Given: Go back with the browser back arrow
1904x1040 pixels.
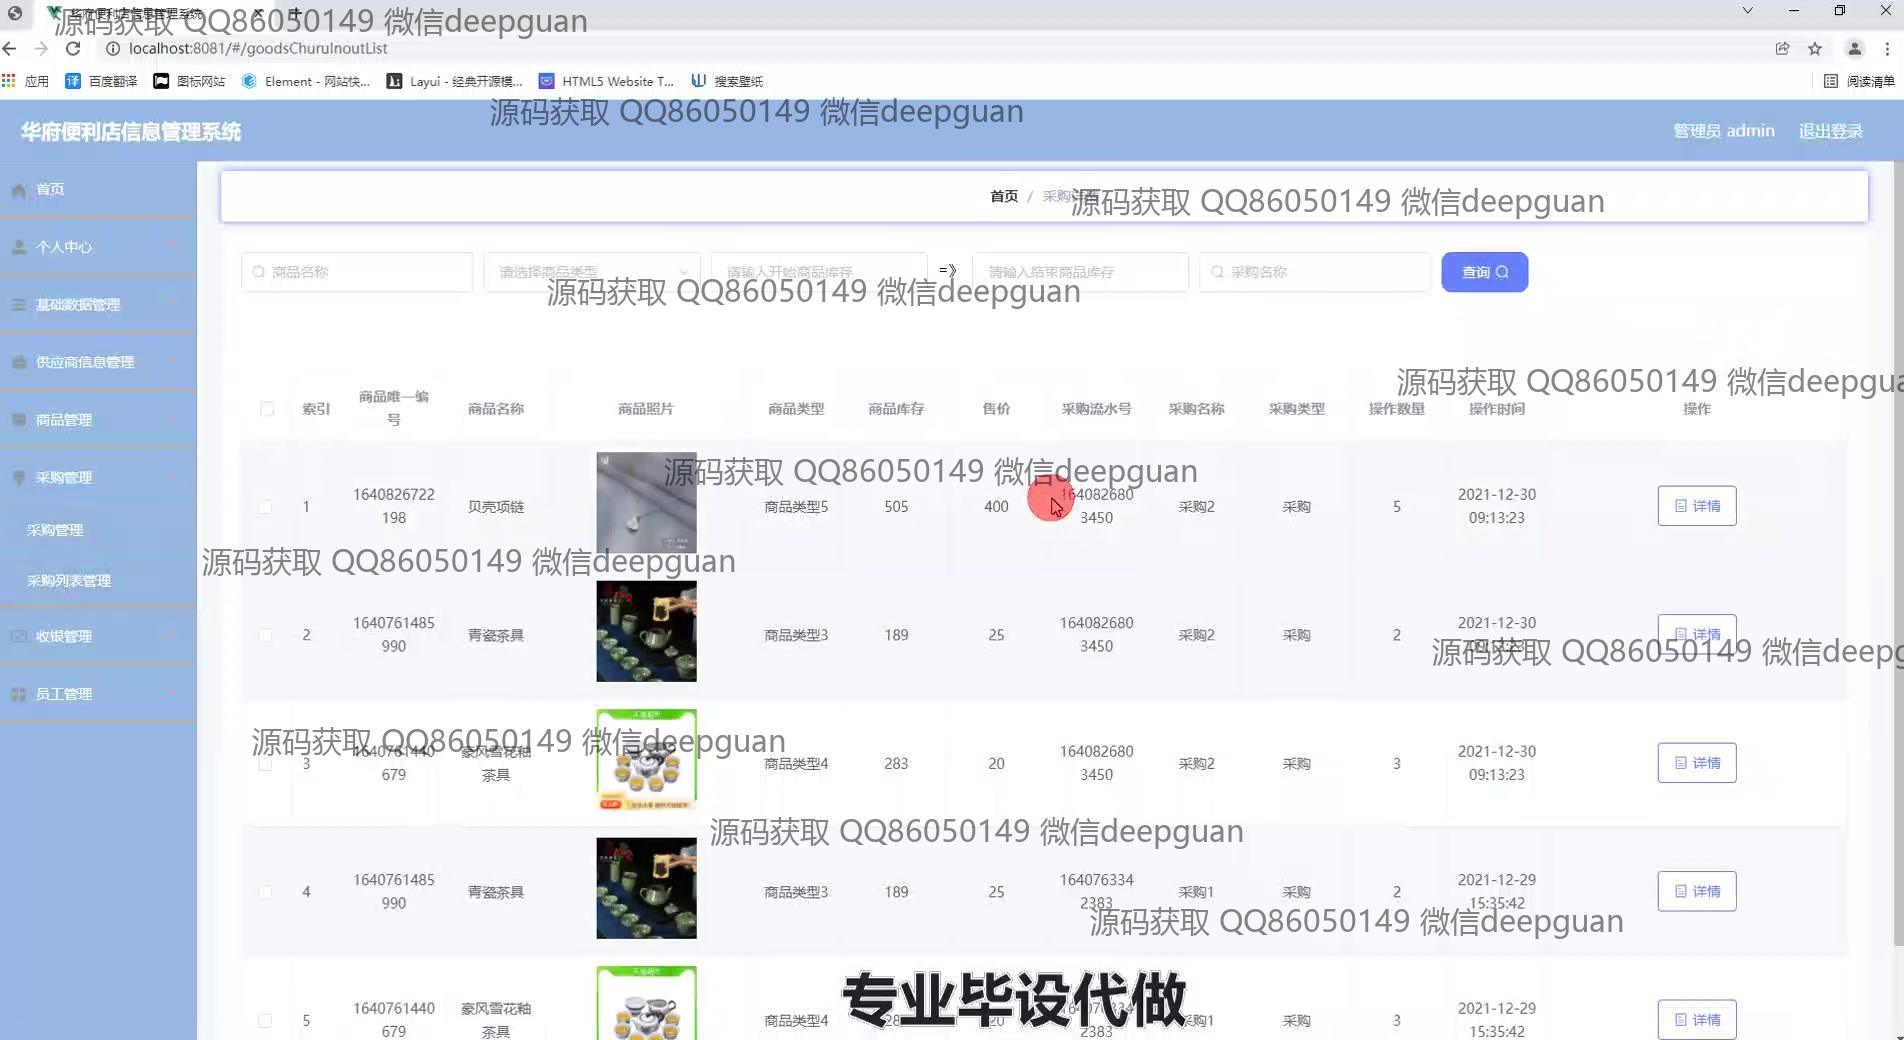Looking at the screenshot, I should 10,48.
